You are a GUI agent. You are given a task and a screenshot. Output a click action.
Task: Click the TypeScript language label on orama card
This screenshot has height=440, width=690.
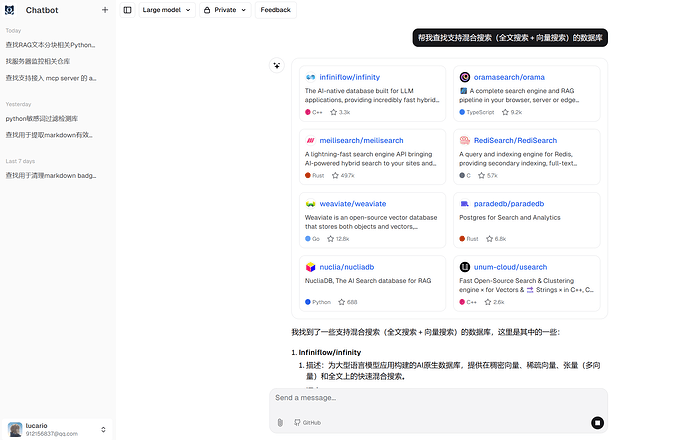coord(480,112)
